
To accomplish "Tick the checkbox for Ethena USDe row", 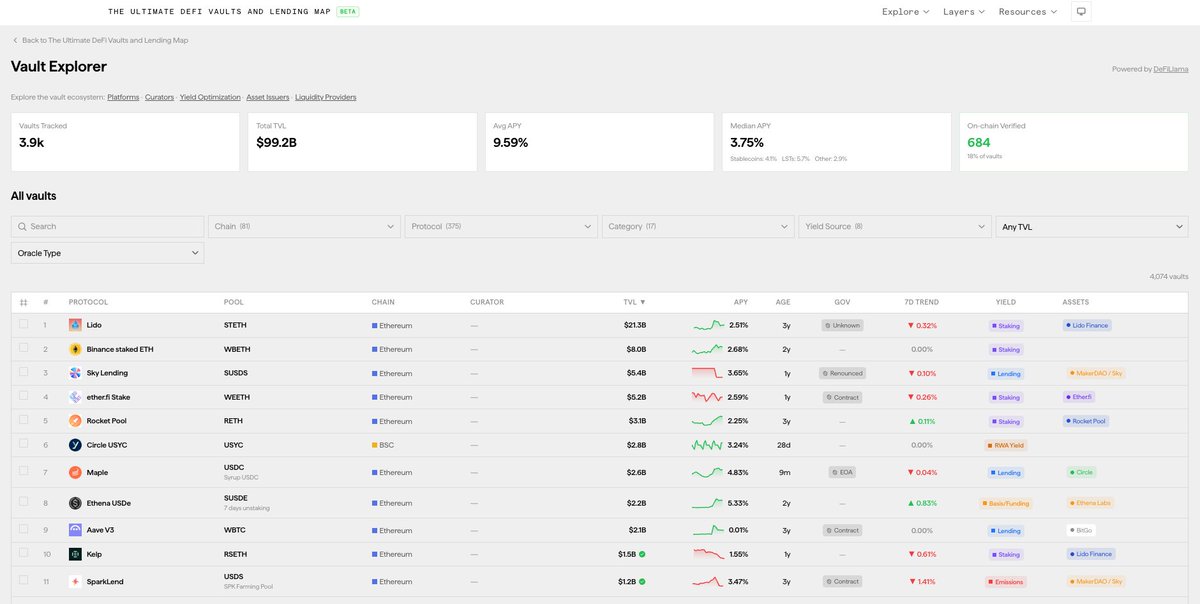I will [24, 502].
